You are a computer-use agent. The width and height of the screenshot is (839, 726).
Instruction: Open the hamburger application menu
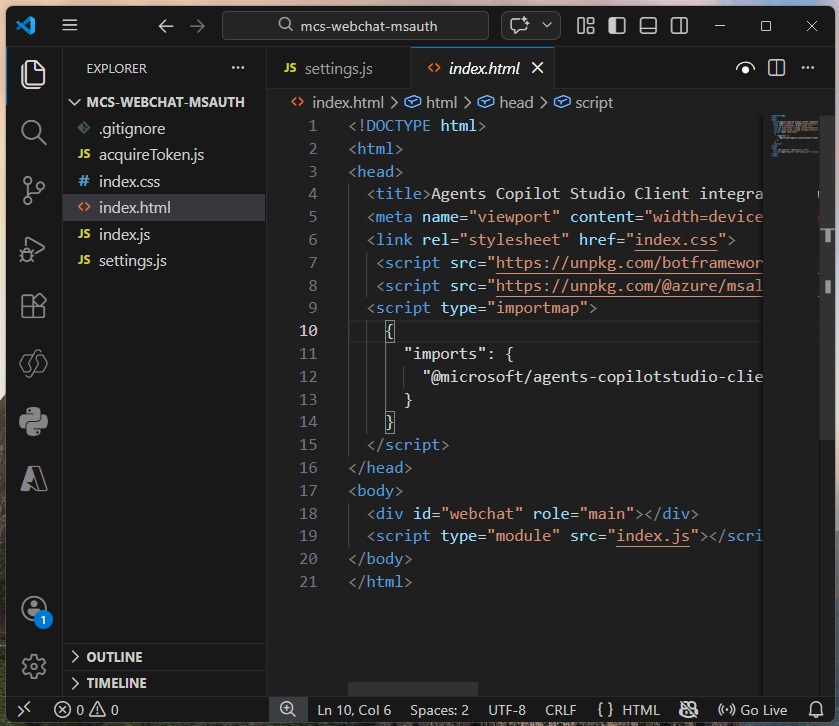[70, 26]
